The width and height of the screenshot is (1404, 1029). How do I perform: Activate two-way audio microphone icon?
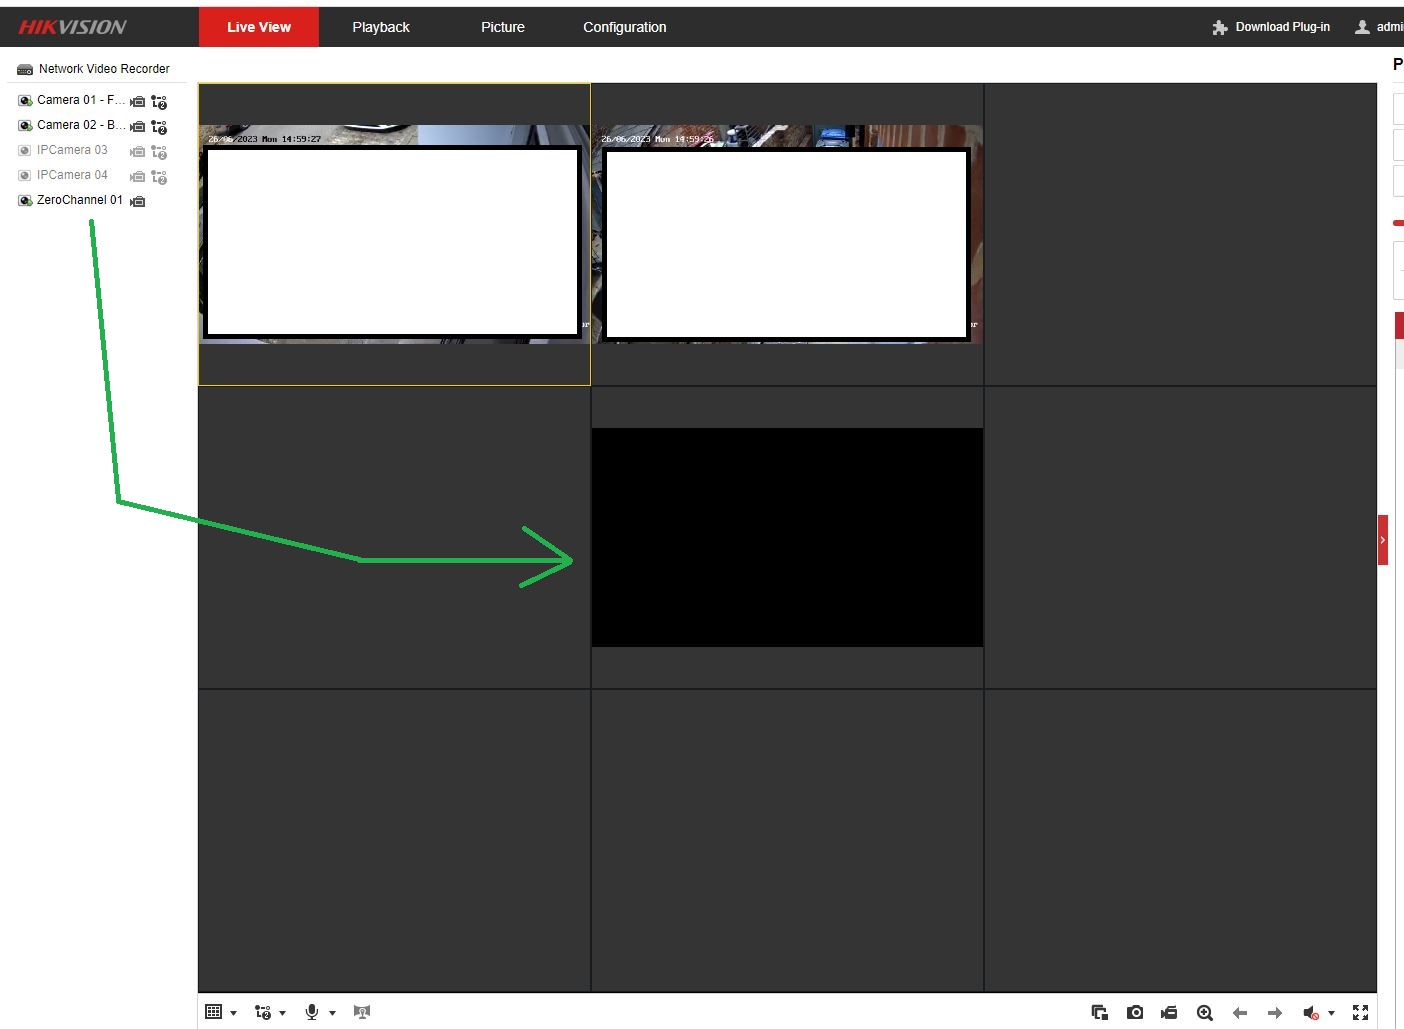(313, 1012)
